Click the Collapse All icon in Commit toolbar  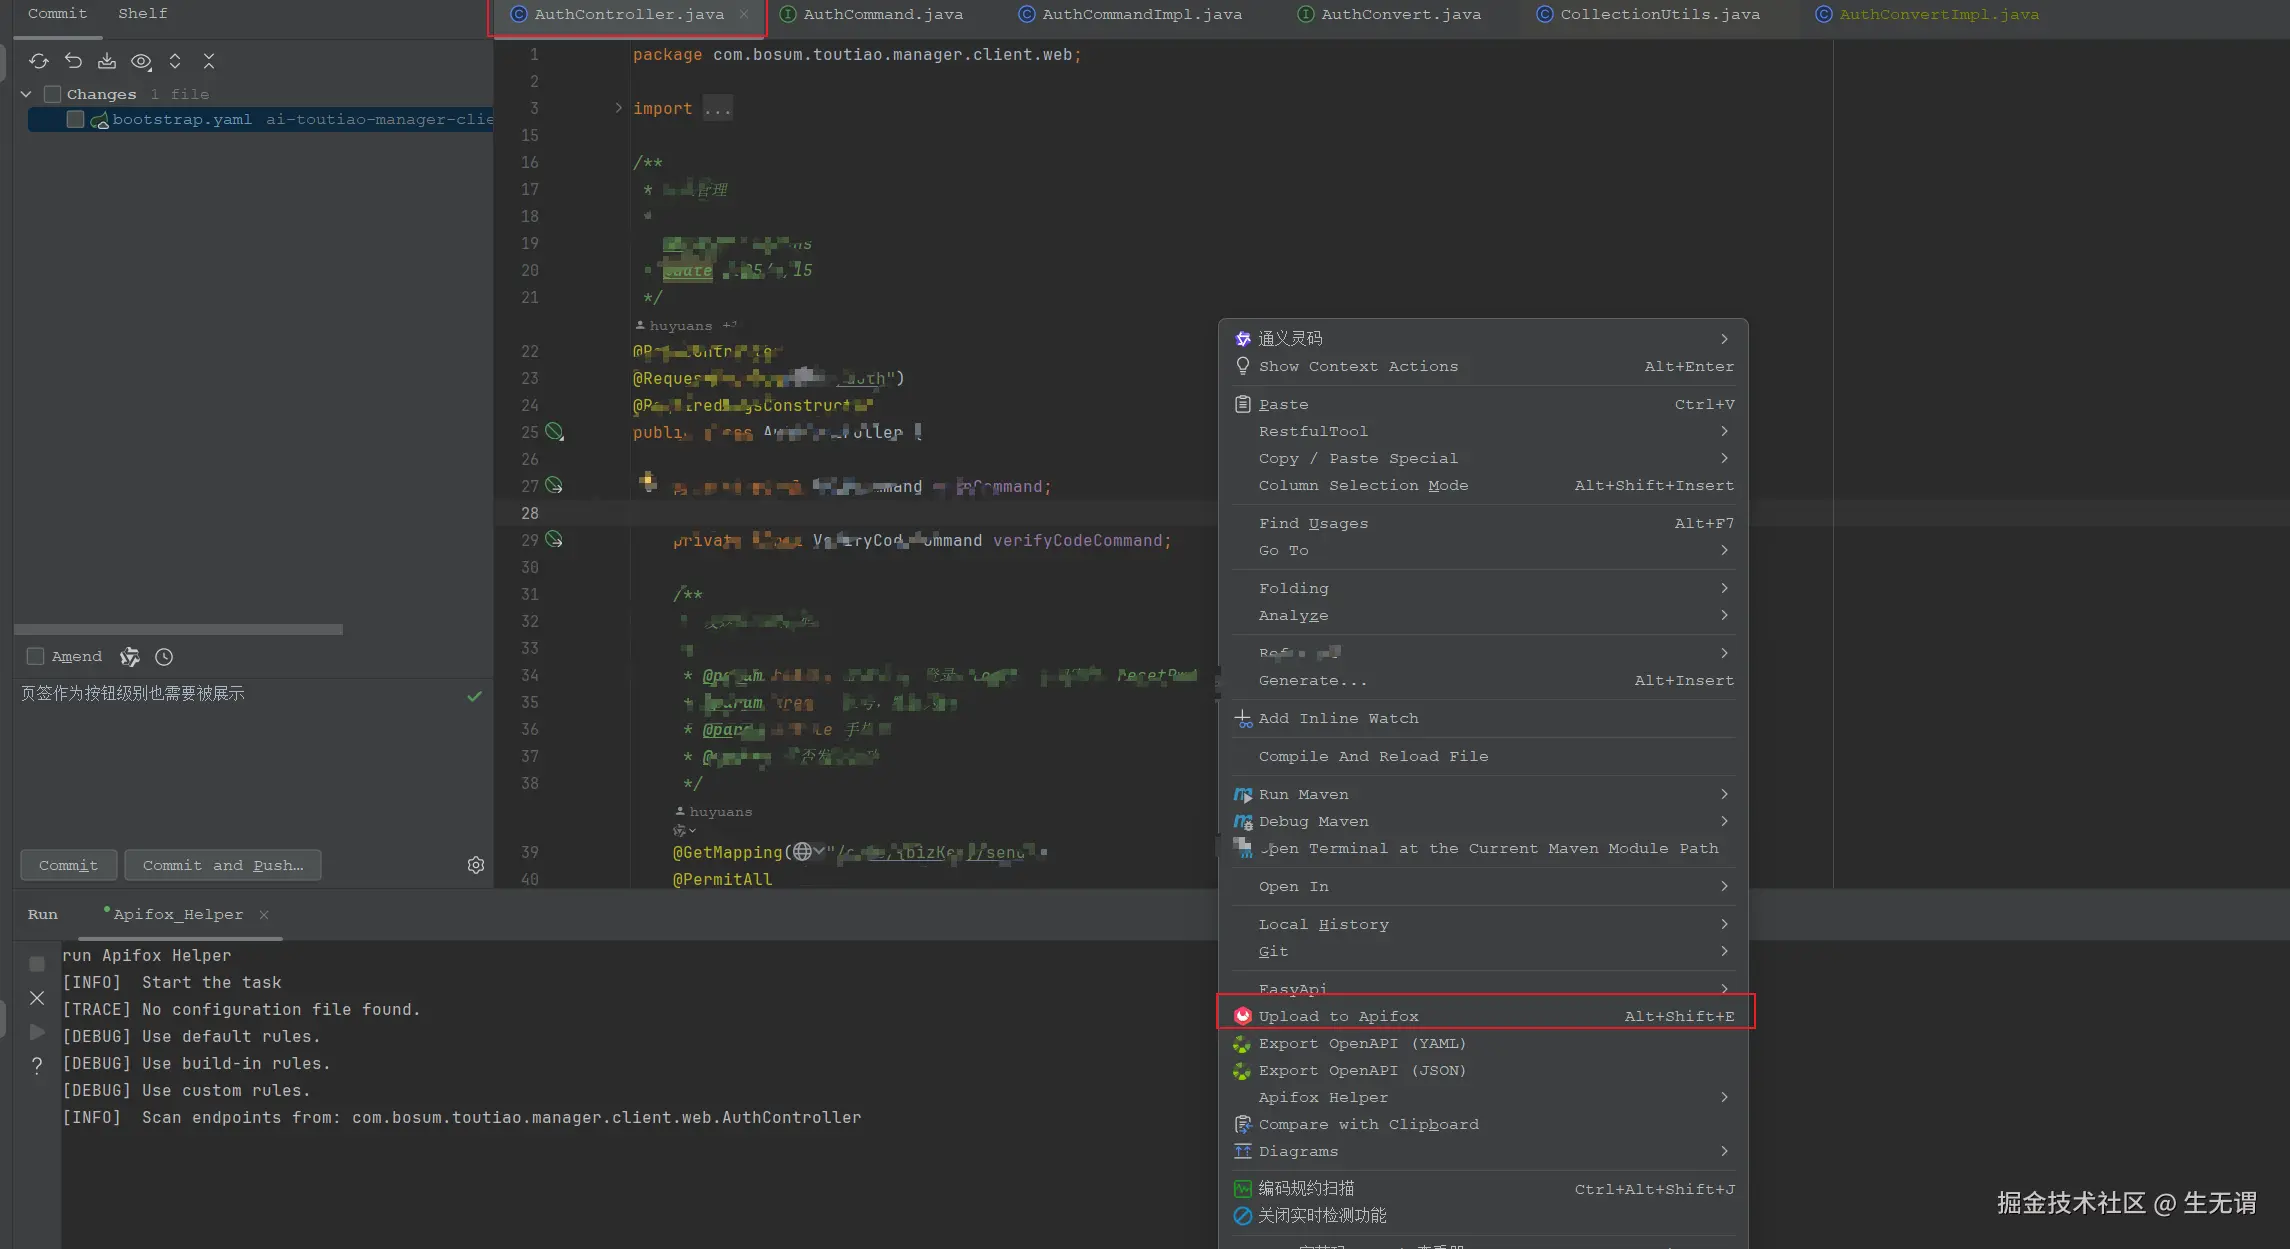point(209,61)
